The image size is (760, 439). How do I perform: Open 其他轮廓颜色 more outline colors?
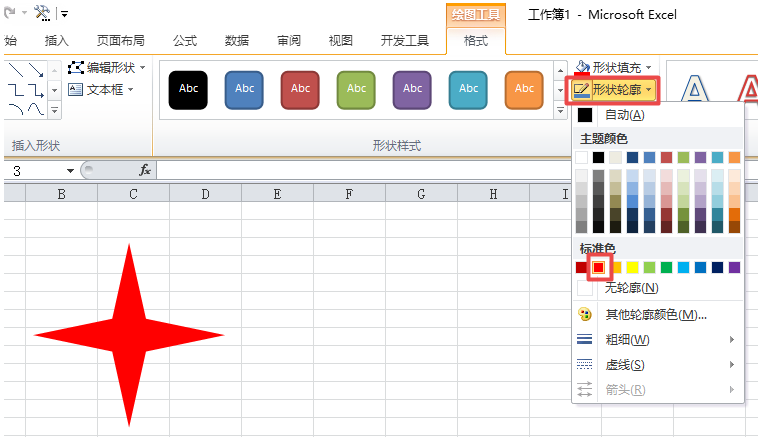coord(656,315)
